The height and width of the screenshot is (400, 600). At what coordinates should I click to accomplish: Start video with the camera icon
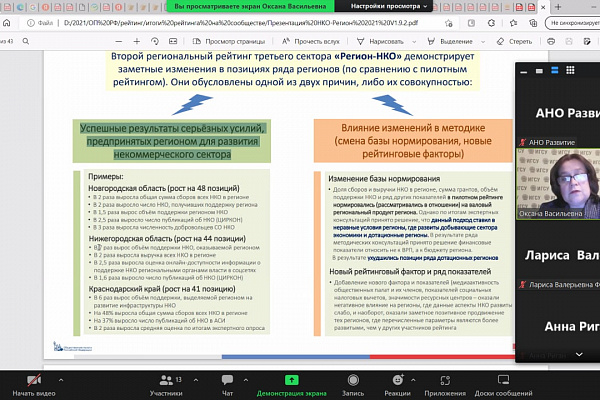point(34,380)
